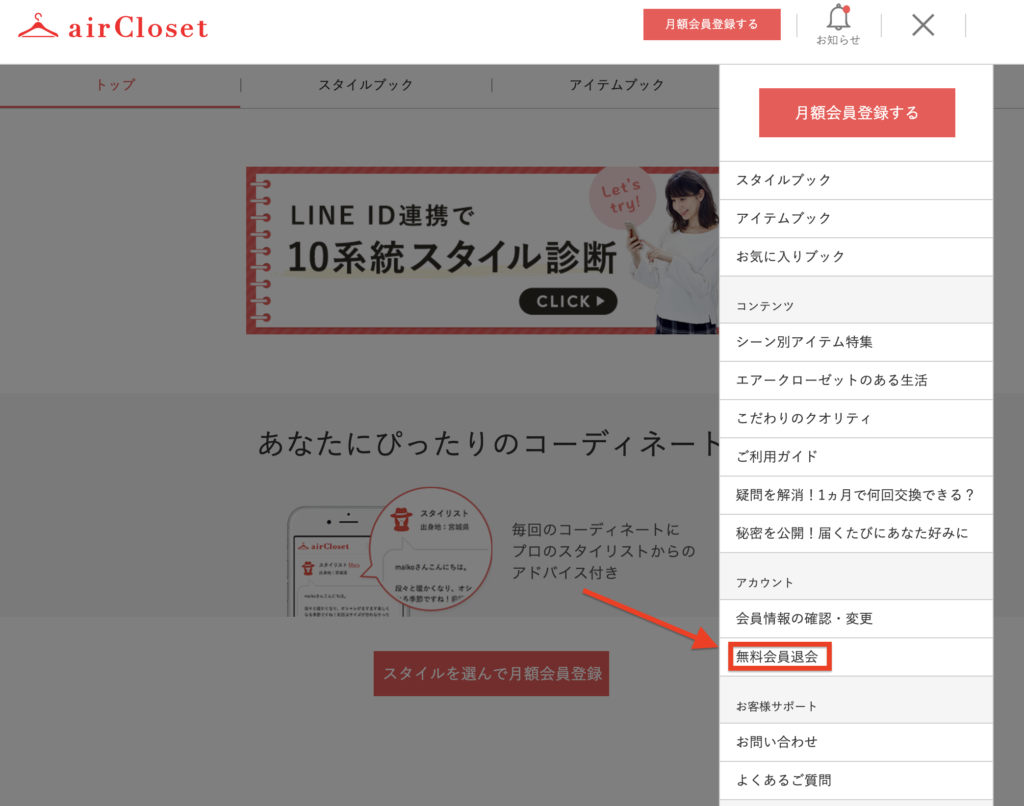Open 秘密を公開！届くたびにあなた好みに entry
The image size is (1024, 806).
(856, 533)
